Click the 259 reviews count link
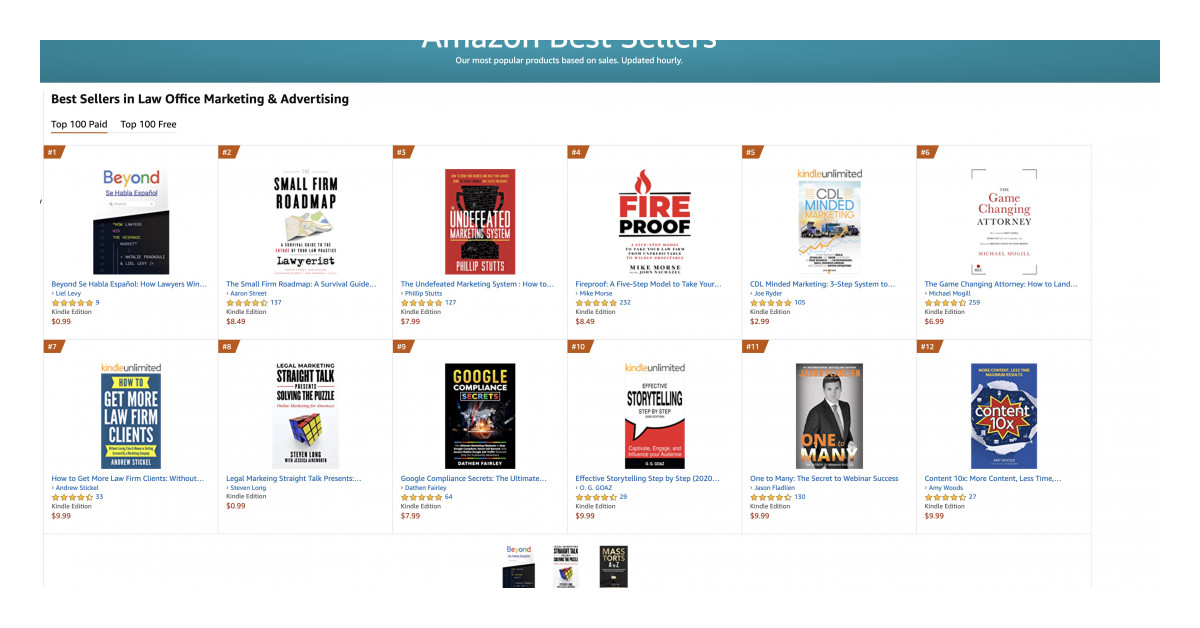The image size is (1200, 628). coord(974,303)
